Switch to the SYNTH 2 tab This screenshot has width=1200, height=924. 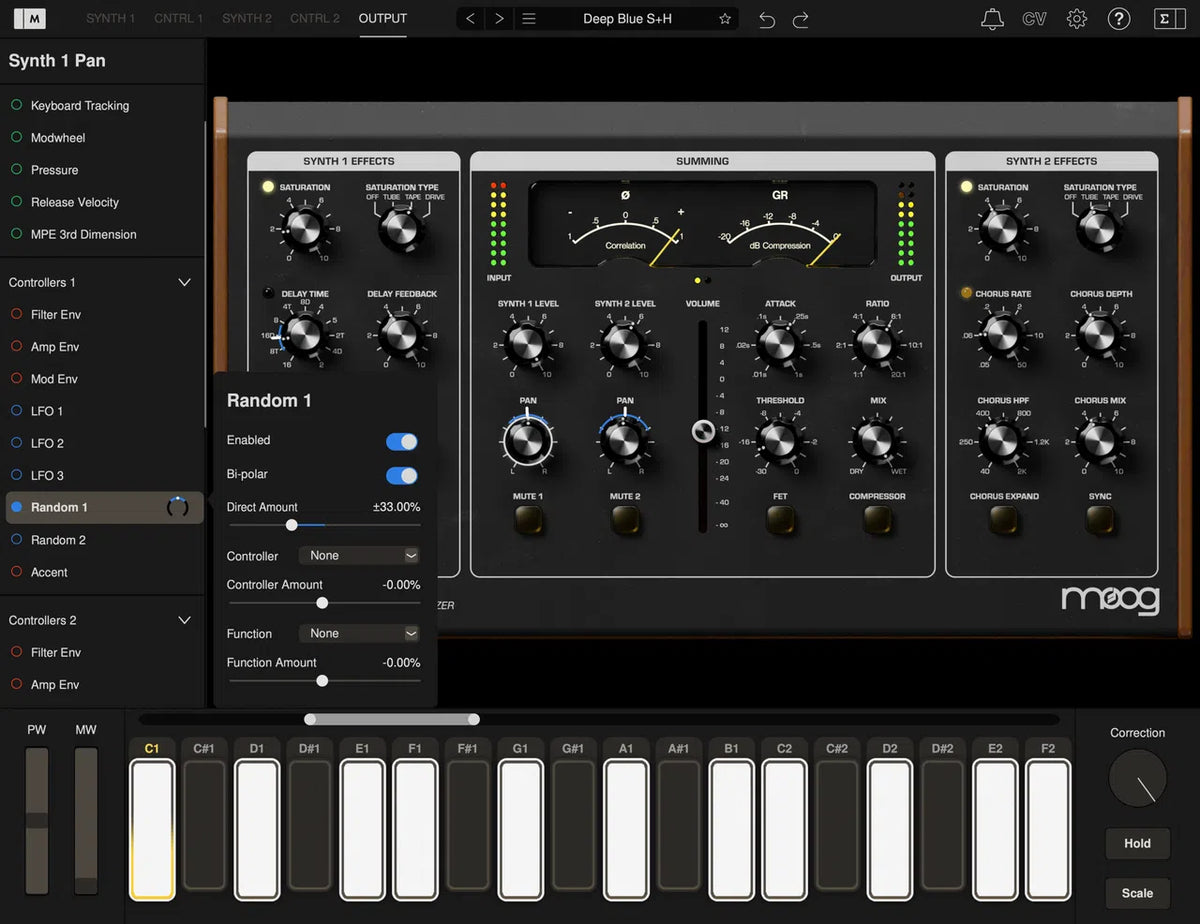[x=246, y=18]
